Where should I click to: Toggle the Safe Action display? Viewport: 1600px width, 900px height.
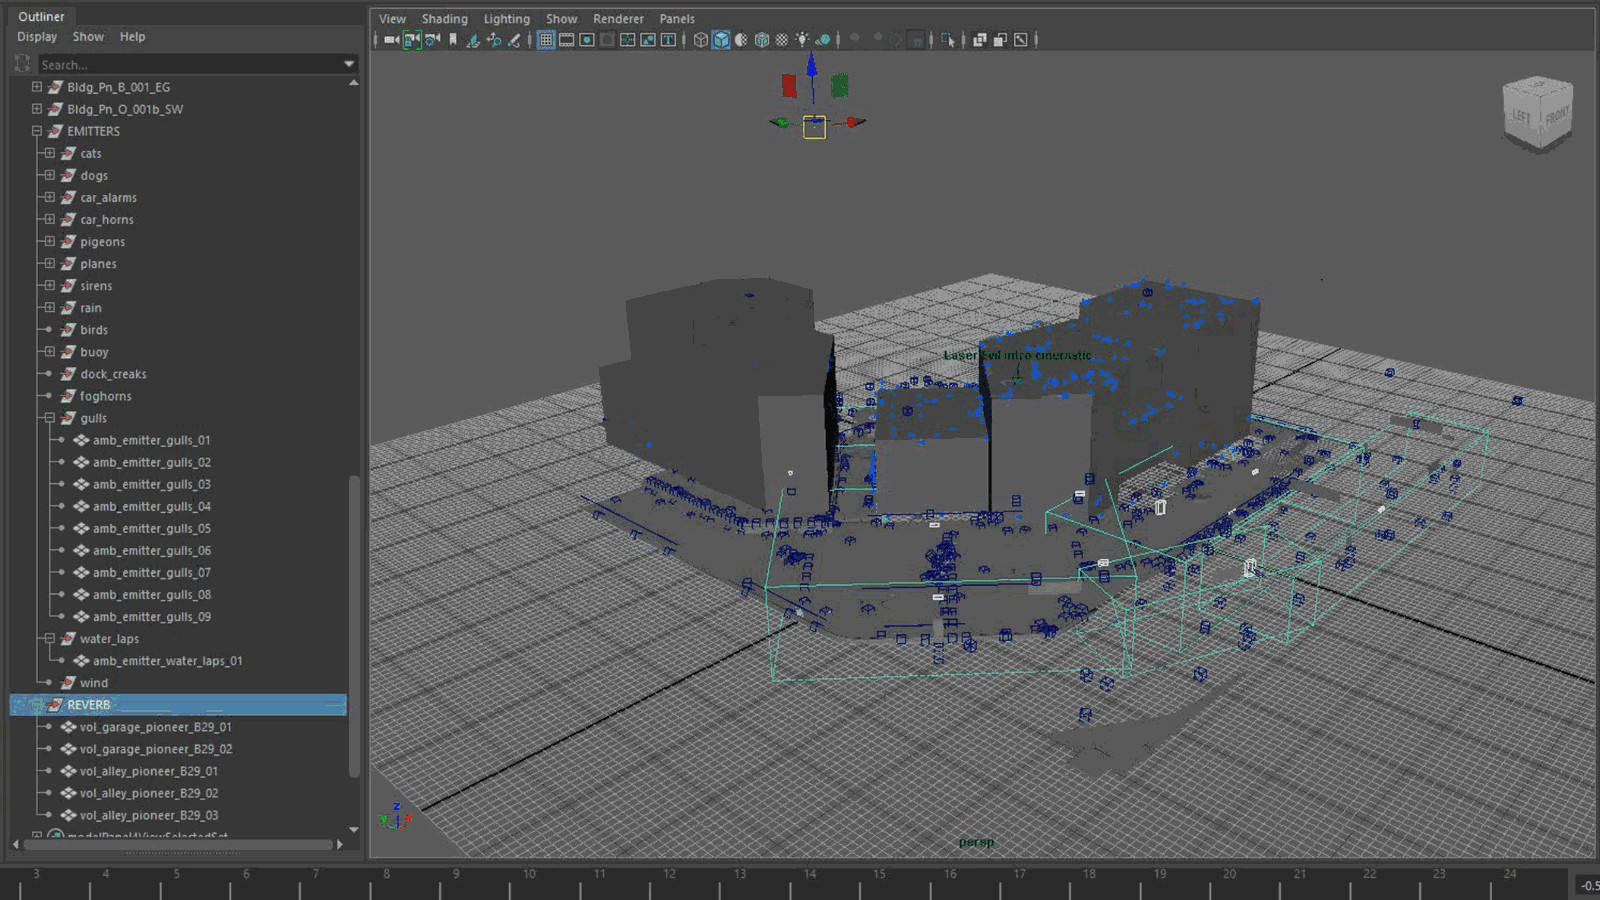pos(648,40)
